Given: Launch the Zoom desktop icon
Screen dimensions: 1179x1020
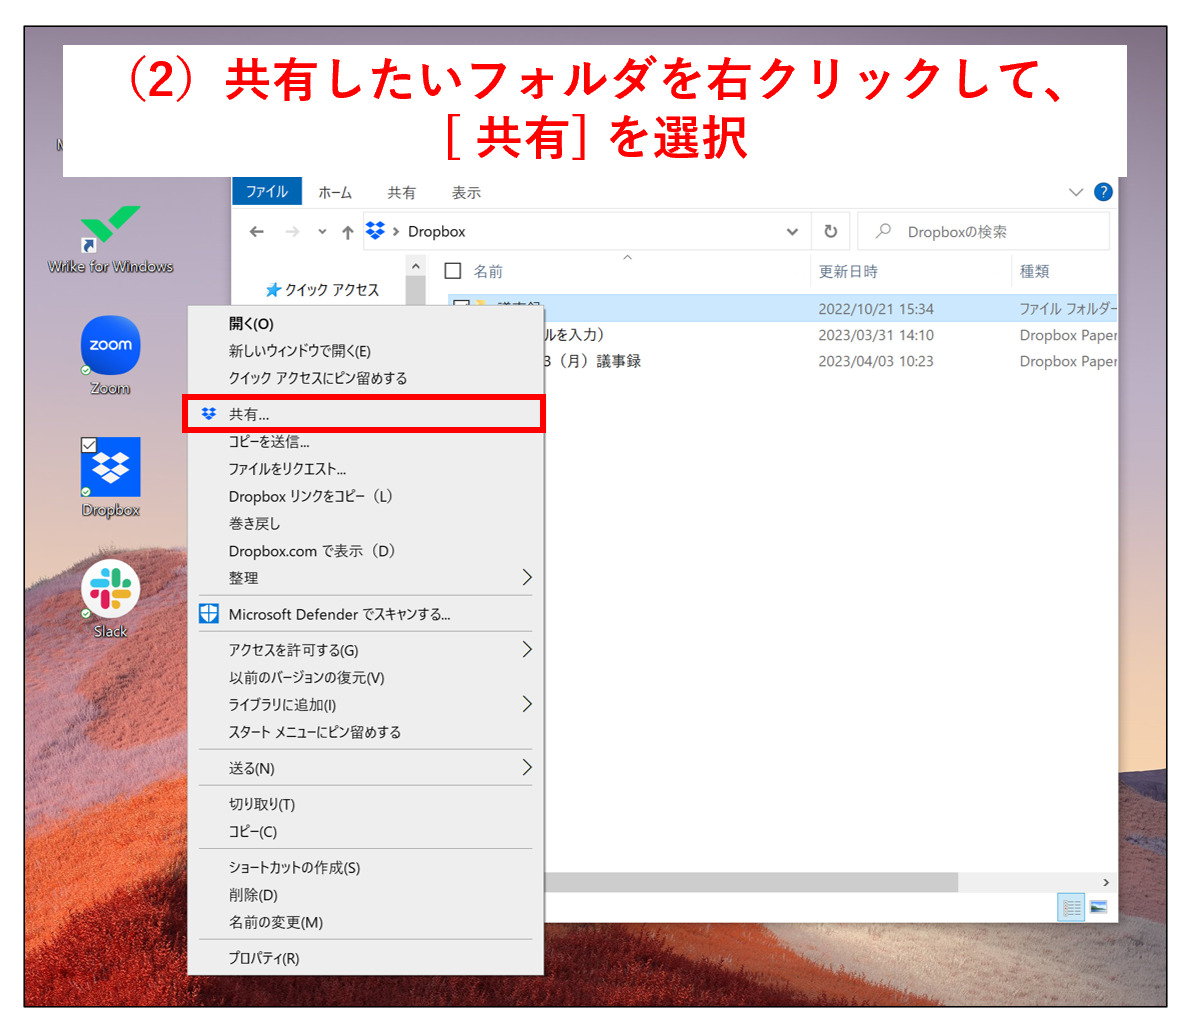Looking at the screenshot, I should tap(110, 355).
